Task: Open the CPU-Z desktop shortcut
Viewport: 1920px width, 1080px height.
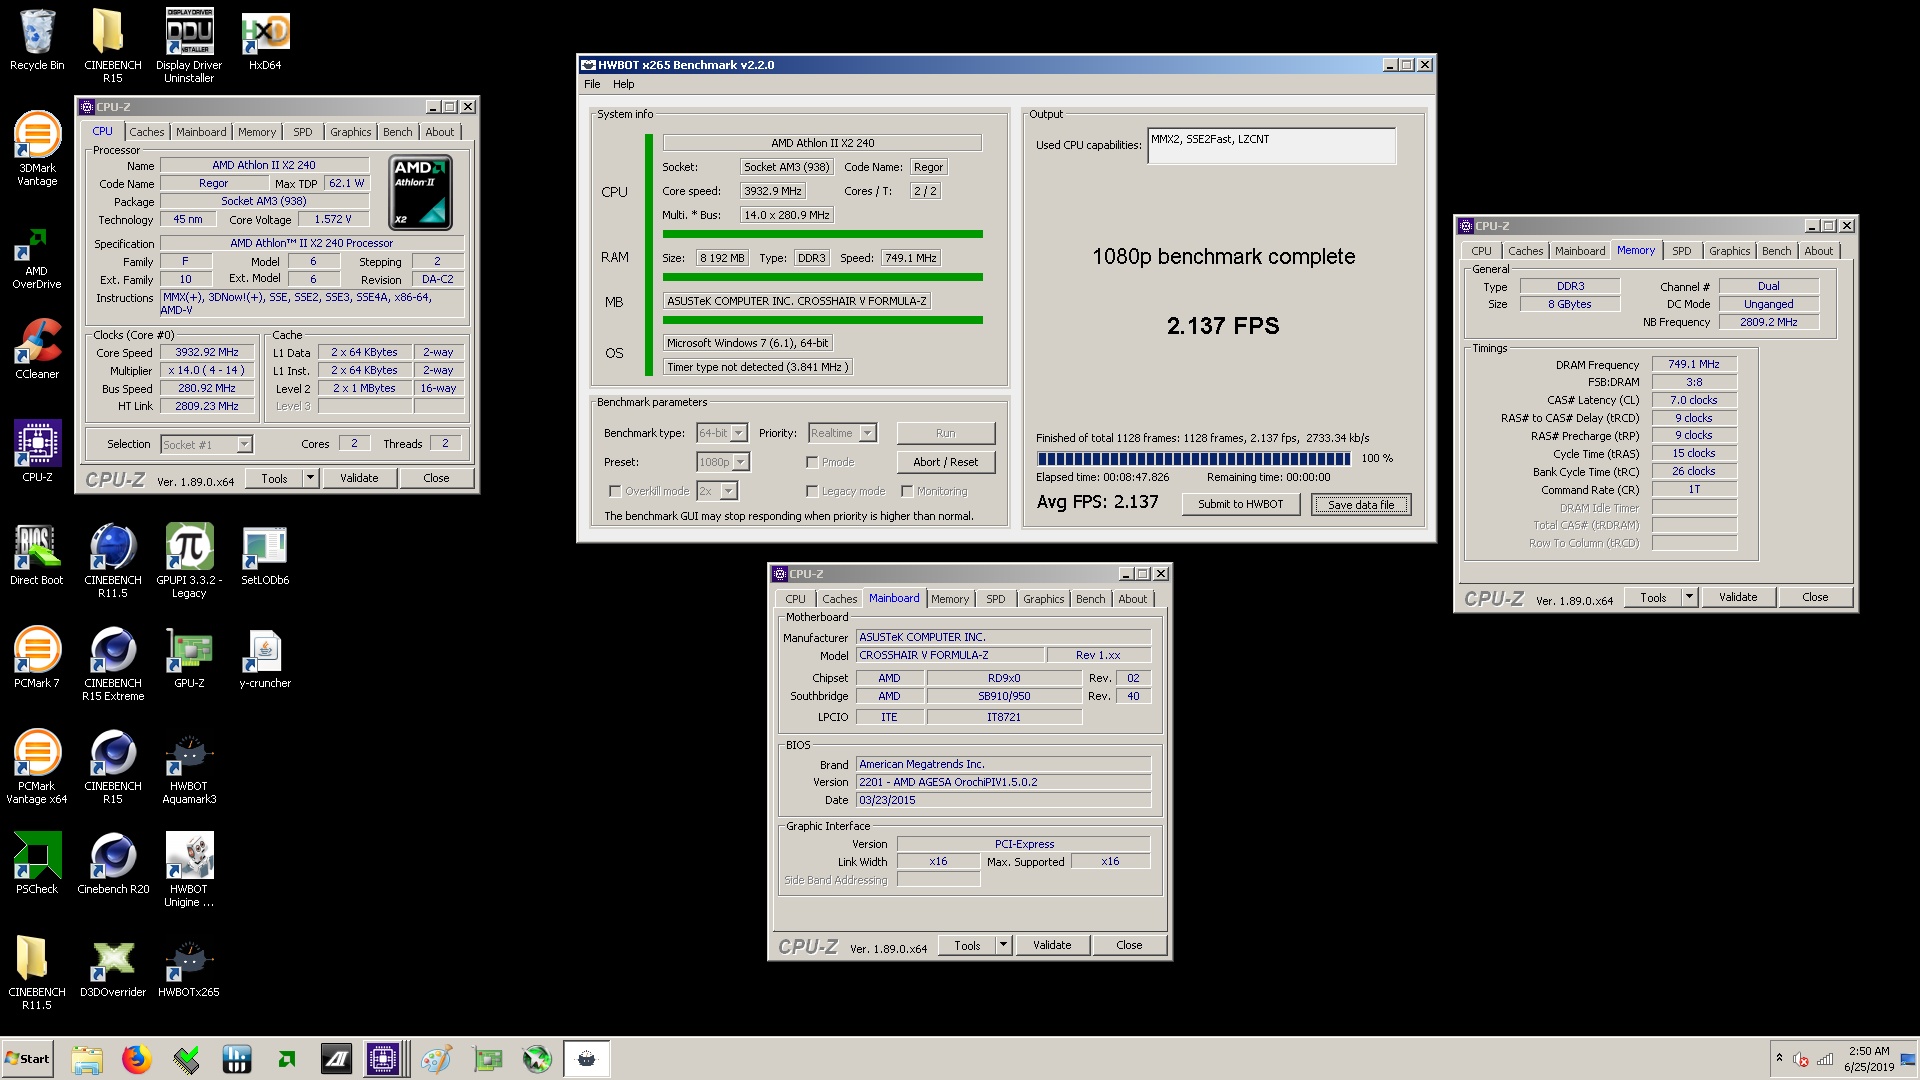Action: [x=37, y=450]
